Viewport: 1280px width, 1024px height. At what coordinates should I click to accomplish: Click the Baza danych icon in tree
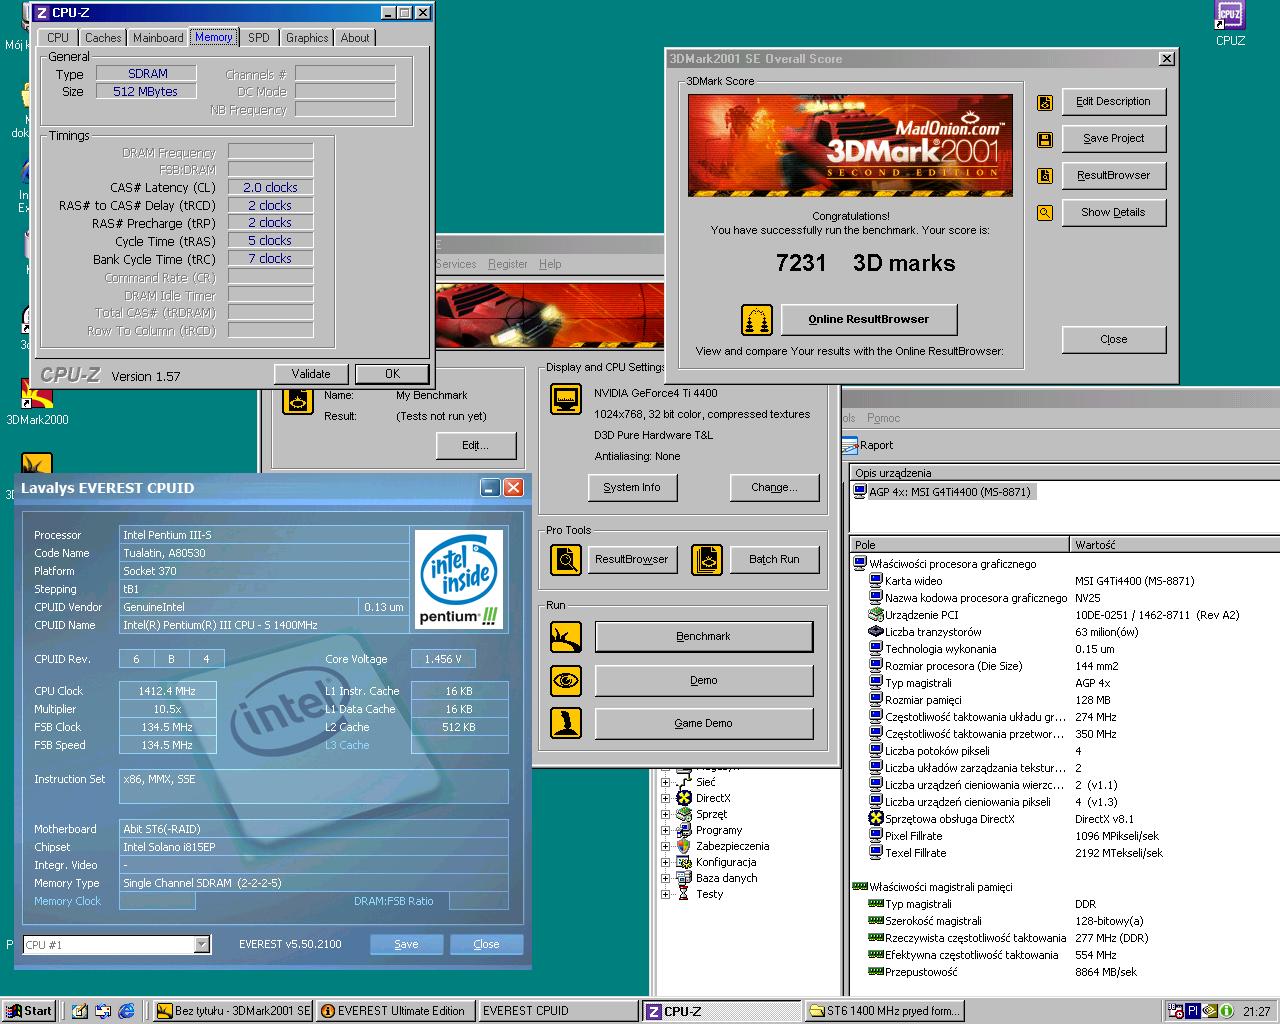(x=684, y=878)
